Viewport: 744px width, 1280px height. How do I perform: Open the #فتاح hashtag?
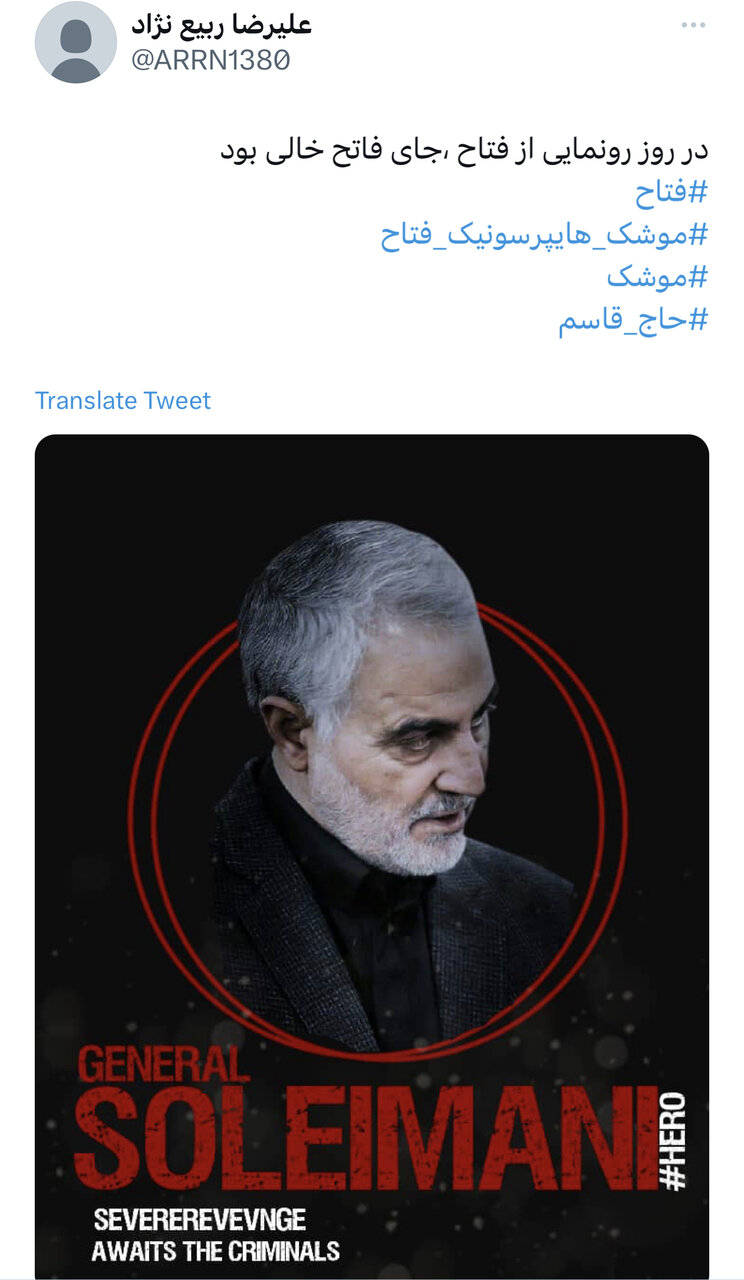point(671,192)
